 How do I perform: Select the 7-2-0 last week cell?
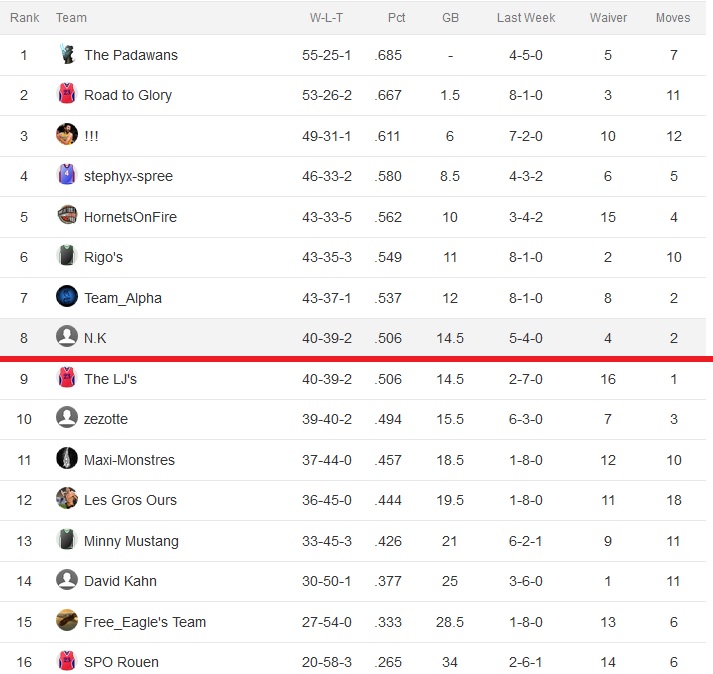(526, 136)
